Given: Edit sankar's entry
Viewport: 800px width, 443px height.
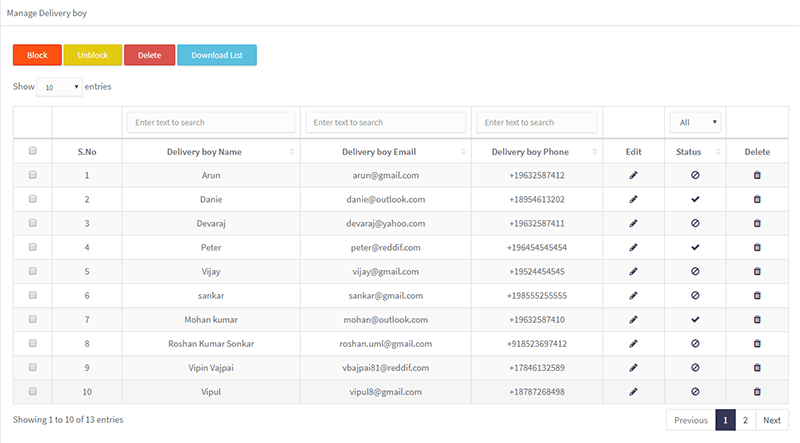Looking at the screenshot, I should pyautogui.click(x=633, y=296).
